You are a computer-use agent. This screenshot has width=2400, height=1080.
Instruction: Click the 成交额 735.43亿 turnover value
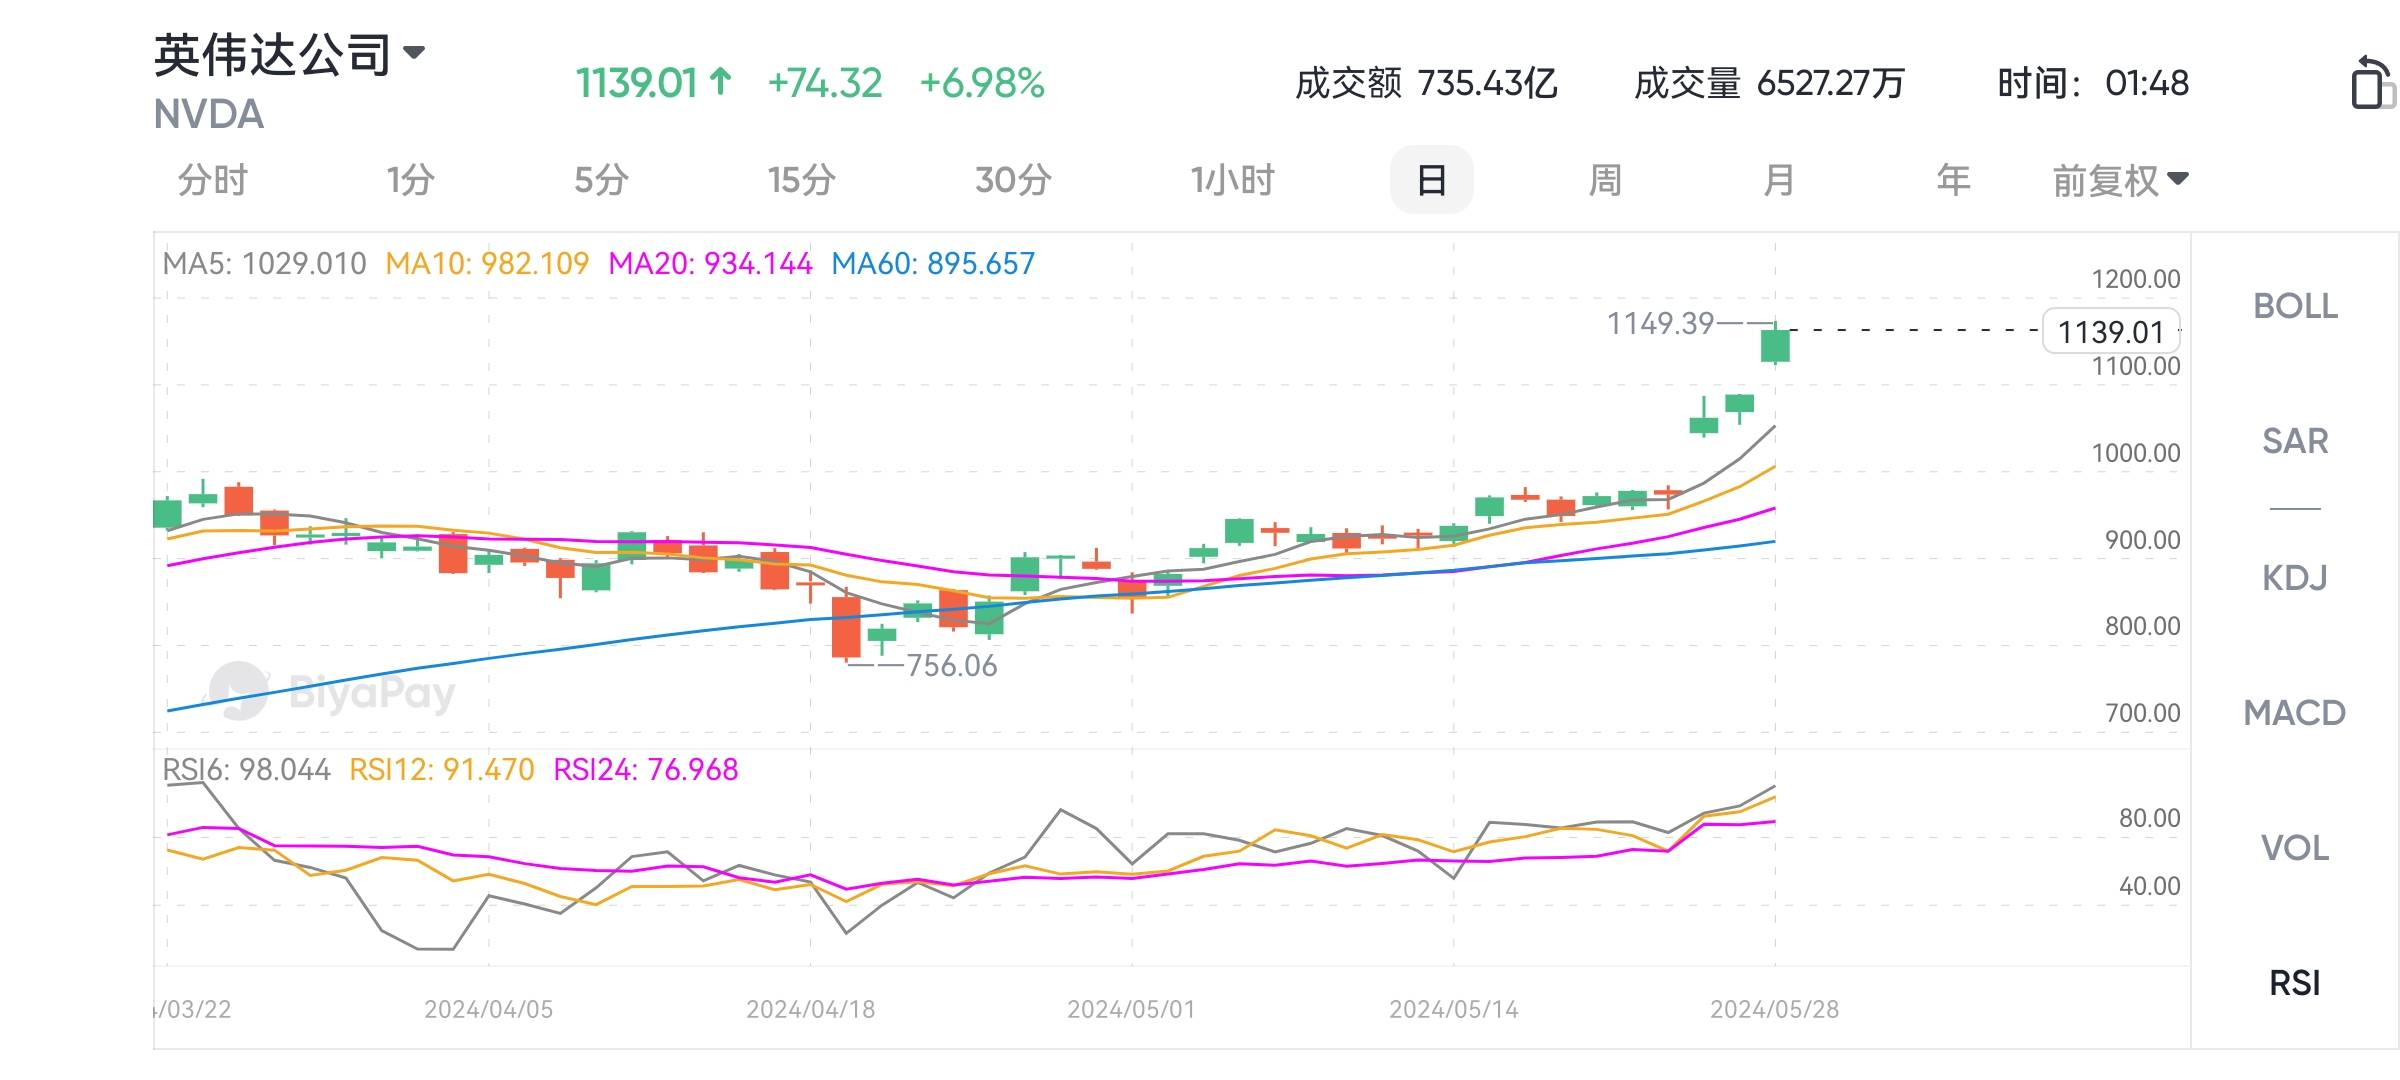click(1426, 83)
